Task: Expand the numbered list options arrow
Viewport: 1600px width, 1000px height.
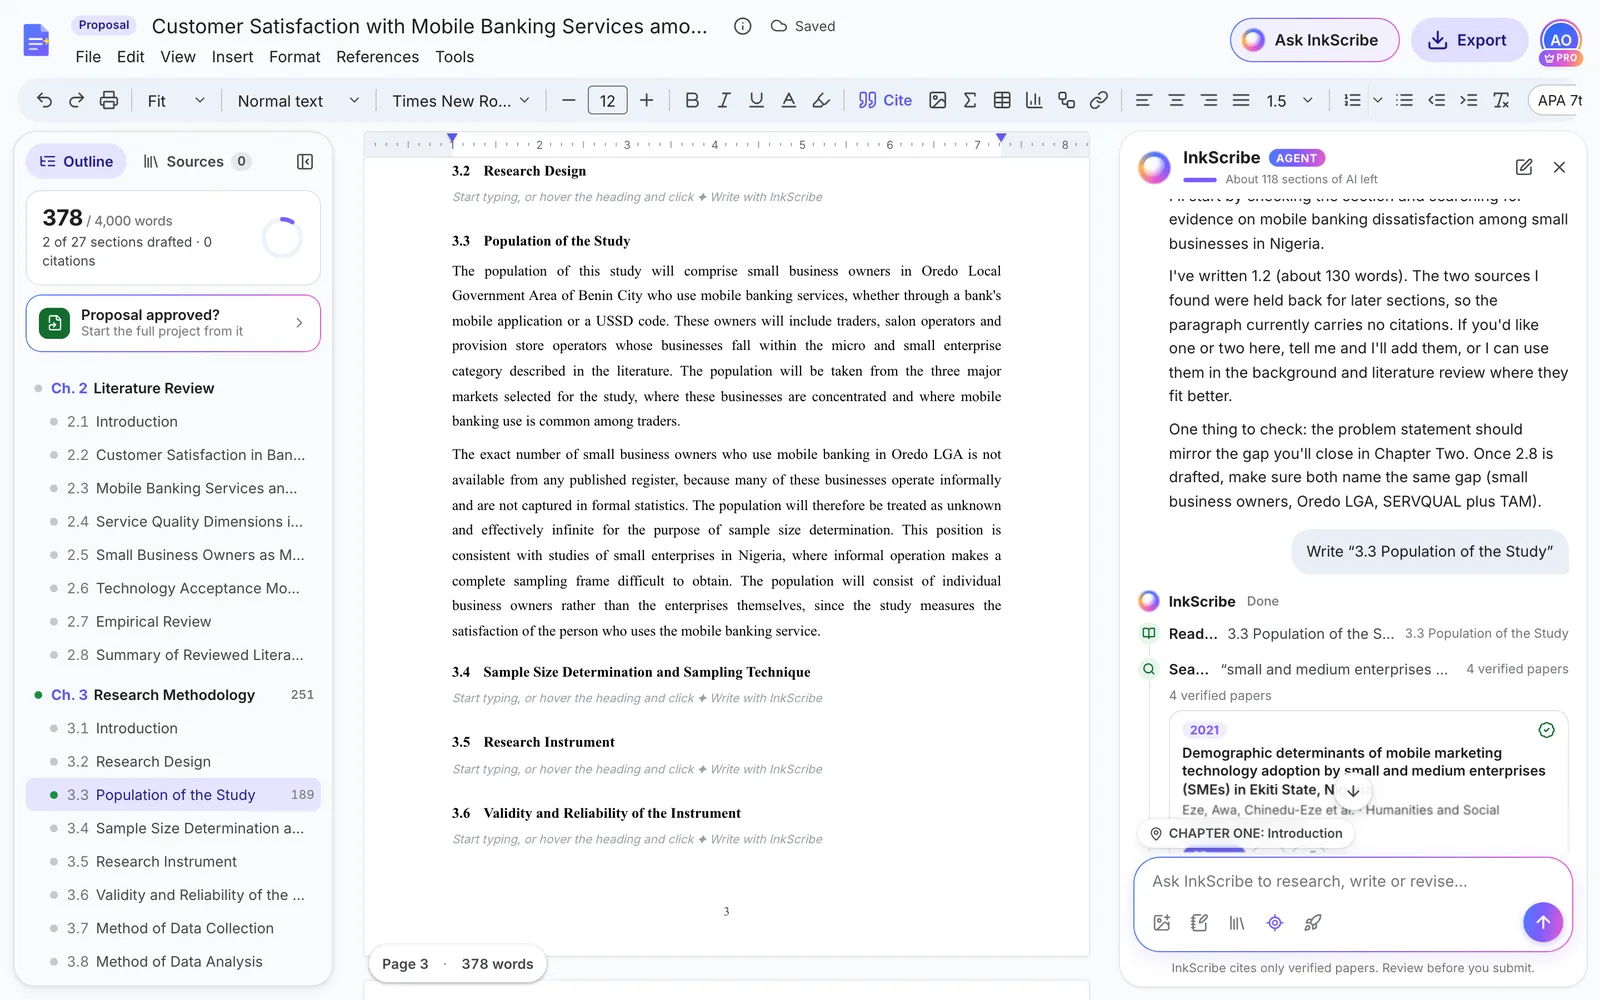Action: tap(1377, 100)
